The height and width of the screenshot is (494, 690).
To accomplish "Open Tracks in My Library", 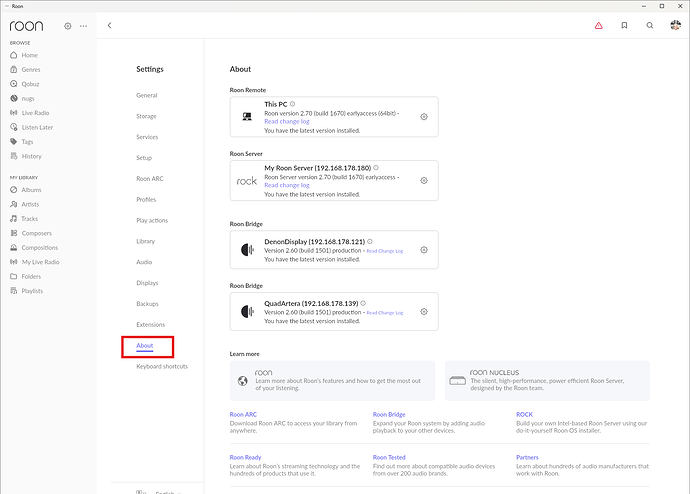I will [24, 219].
